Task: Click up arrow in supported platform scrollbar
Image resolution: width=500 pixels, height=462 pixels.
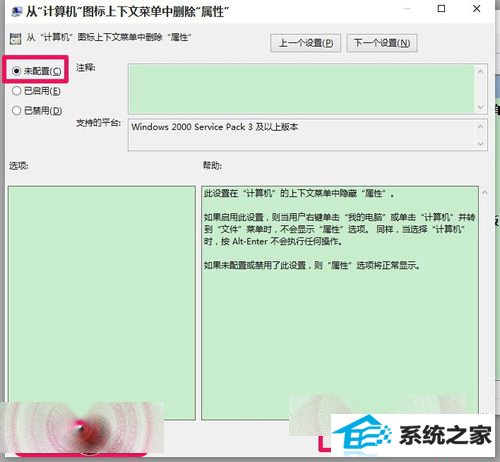Action: click(x=481, y=126)
